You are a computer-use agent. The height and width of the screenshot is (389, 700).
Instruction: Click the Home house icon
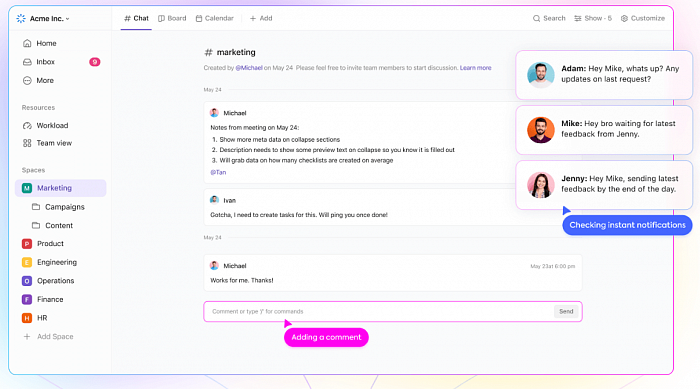[27, 43]
